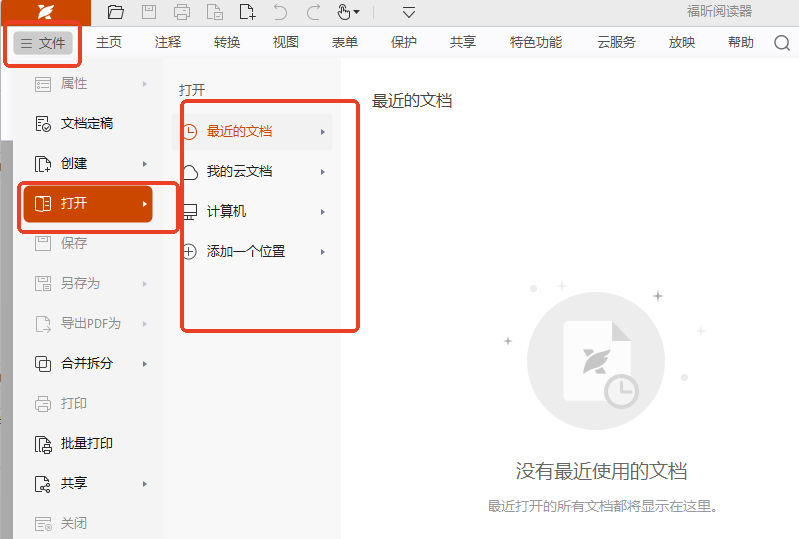
Task: Click the computer icon beside 计算机
Action: coord(190,212)
